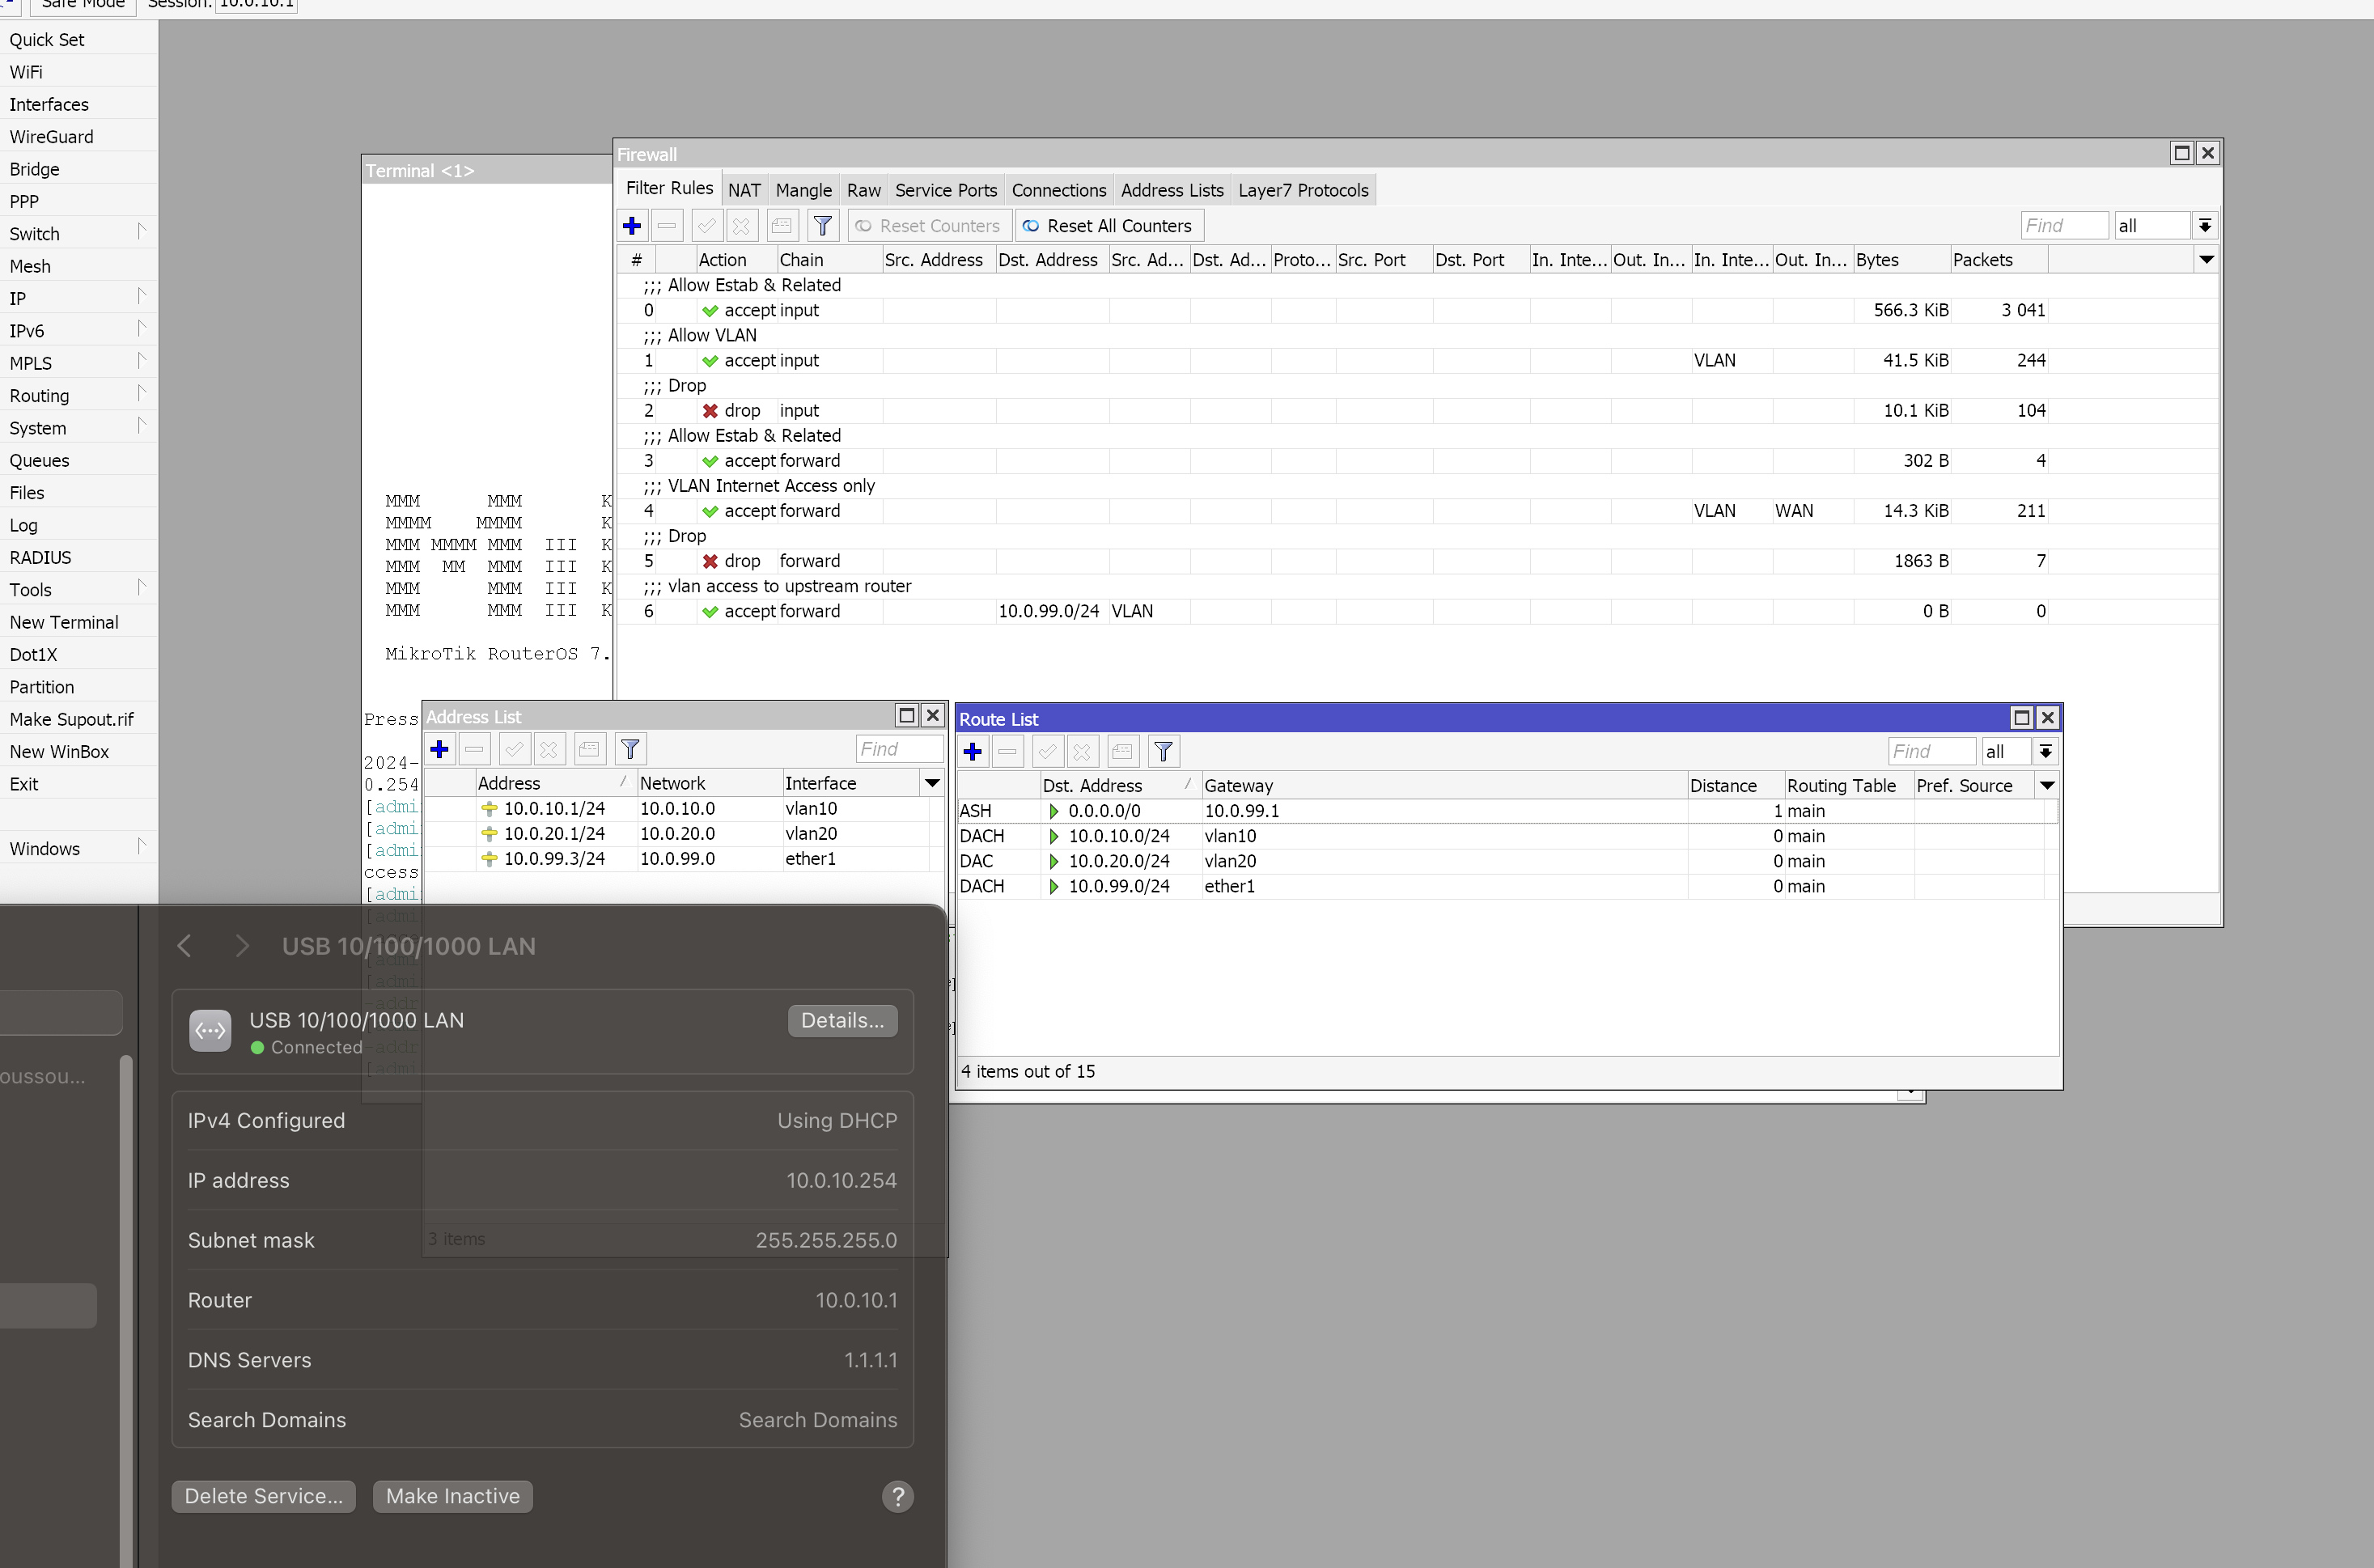2374x1568 pixels.
Task: Open the Address Lists tab
Action: 1172,190
